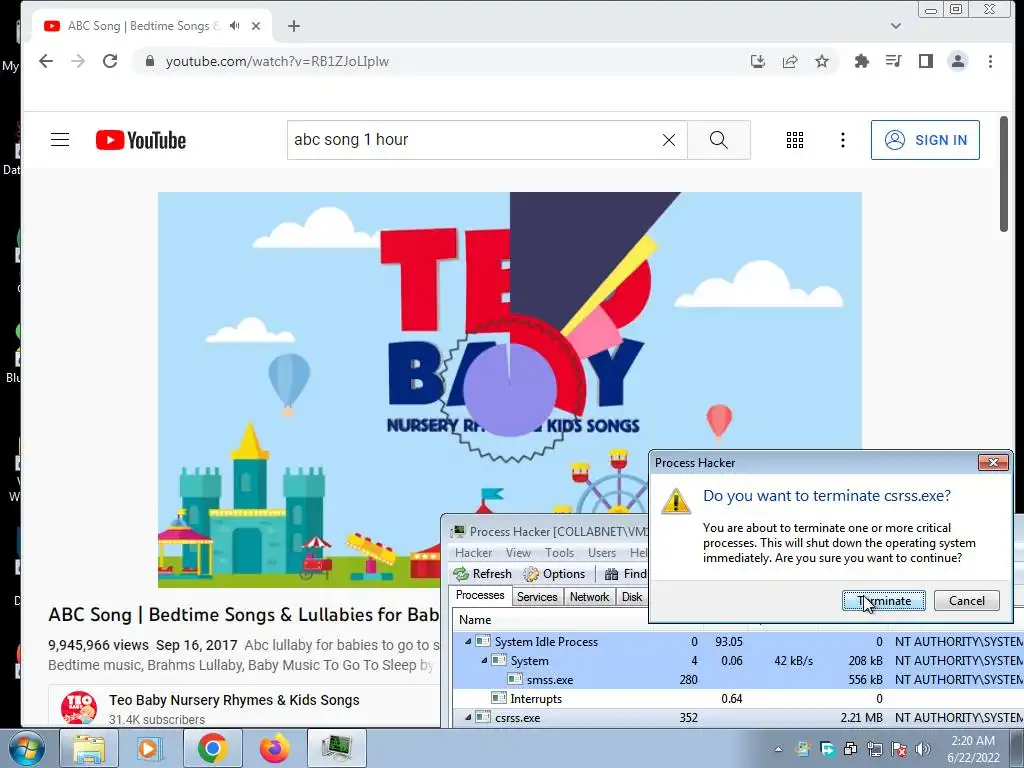1024x768 pixels.
Task: Open Windows Explorer from taskbar
Action: coord(89,748)
